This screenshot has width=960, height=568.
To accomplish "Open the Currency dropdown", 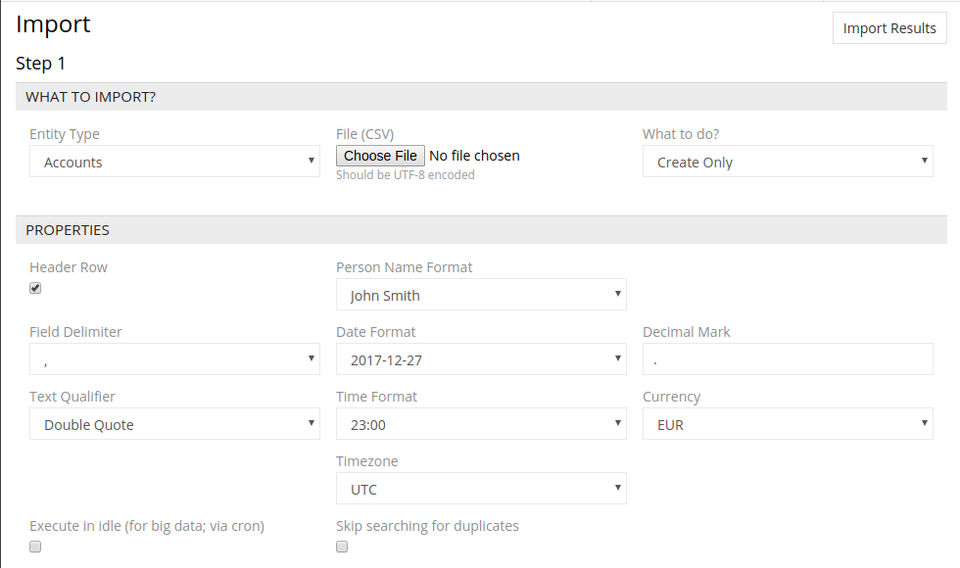I will coord(787,424).
